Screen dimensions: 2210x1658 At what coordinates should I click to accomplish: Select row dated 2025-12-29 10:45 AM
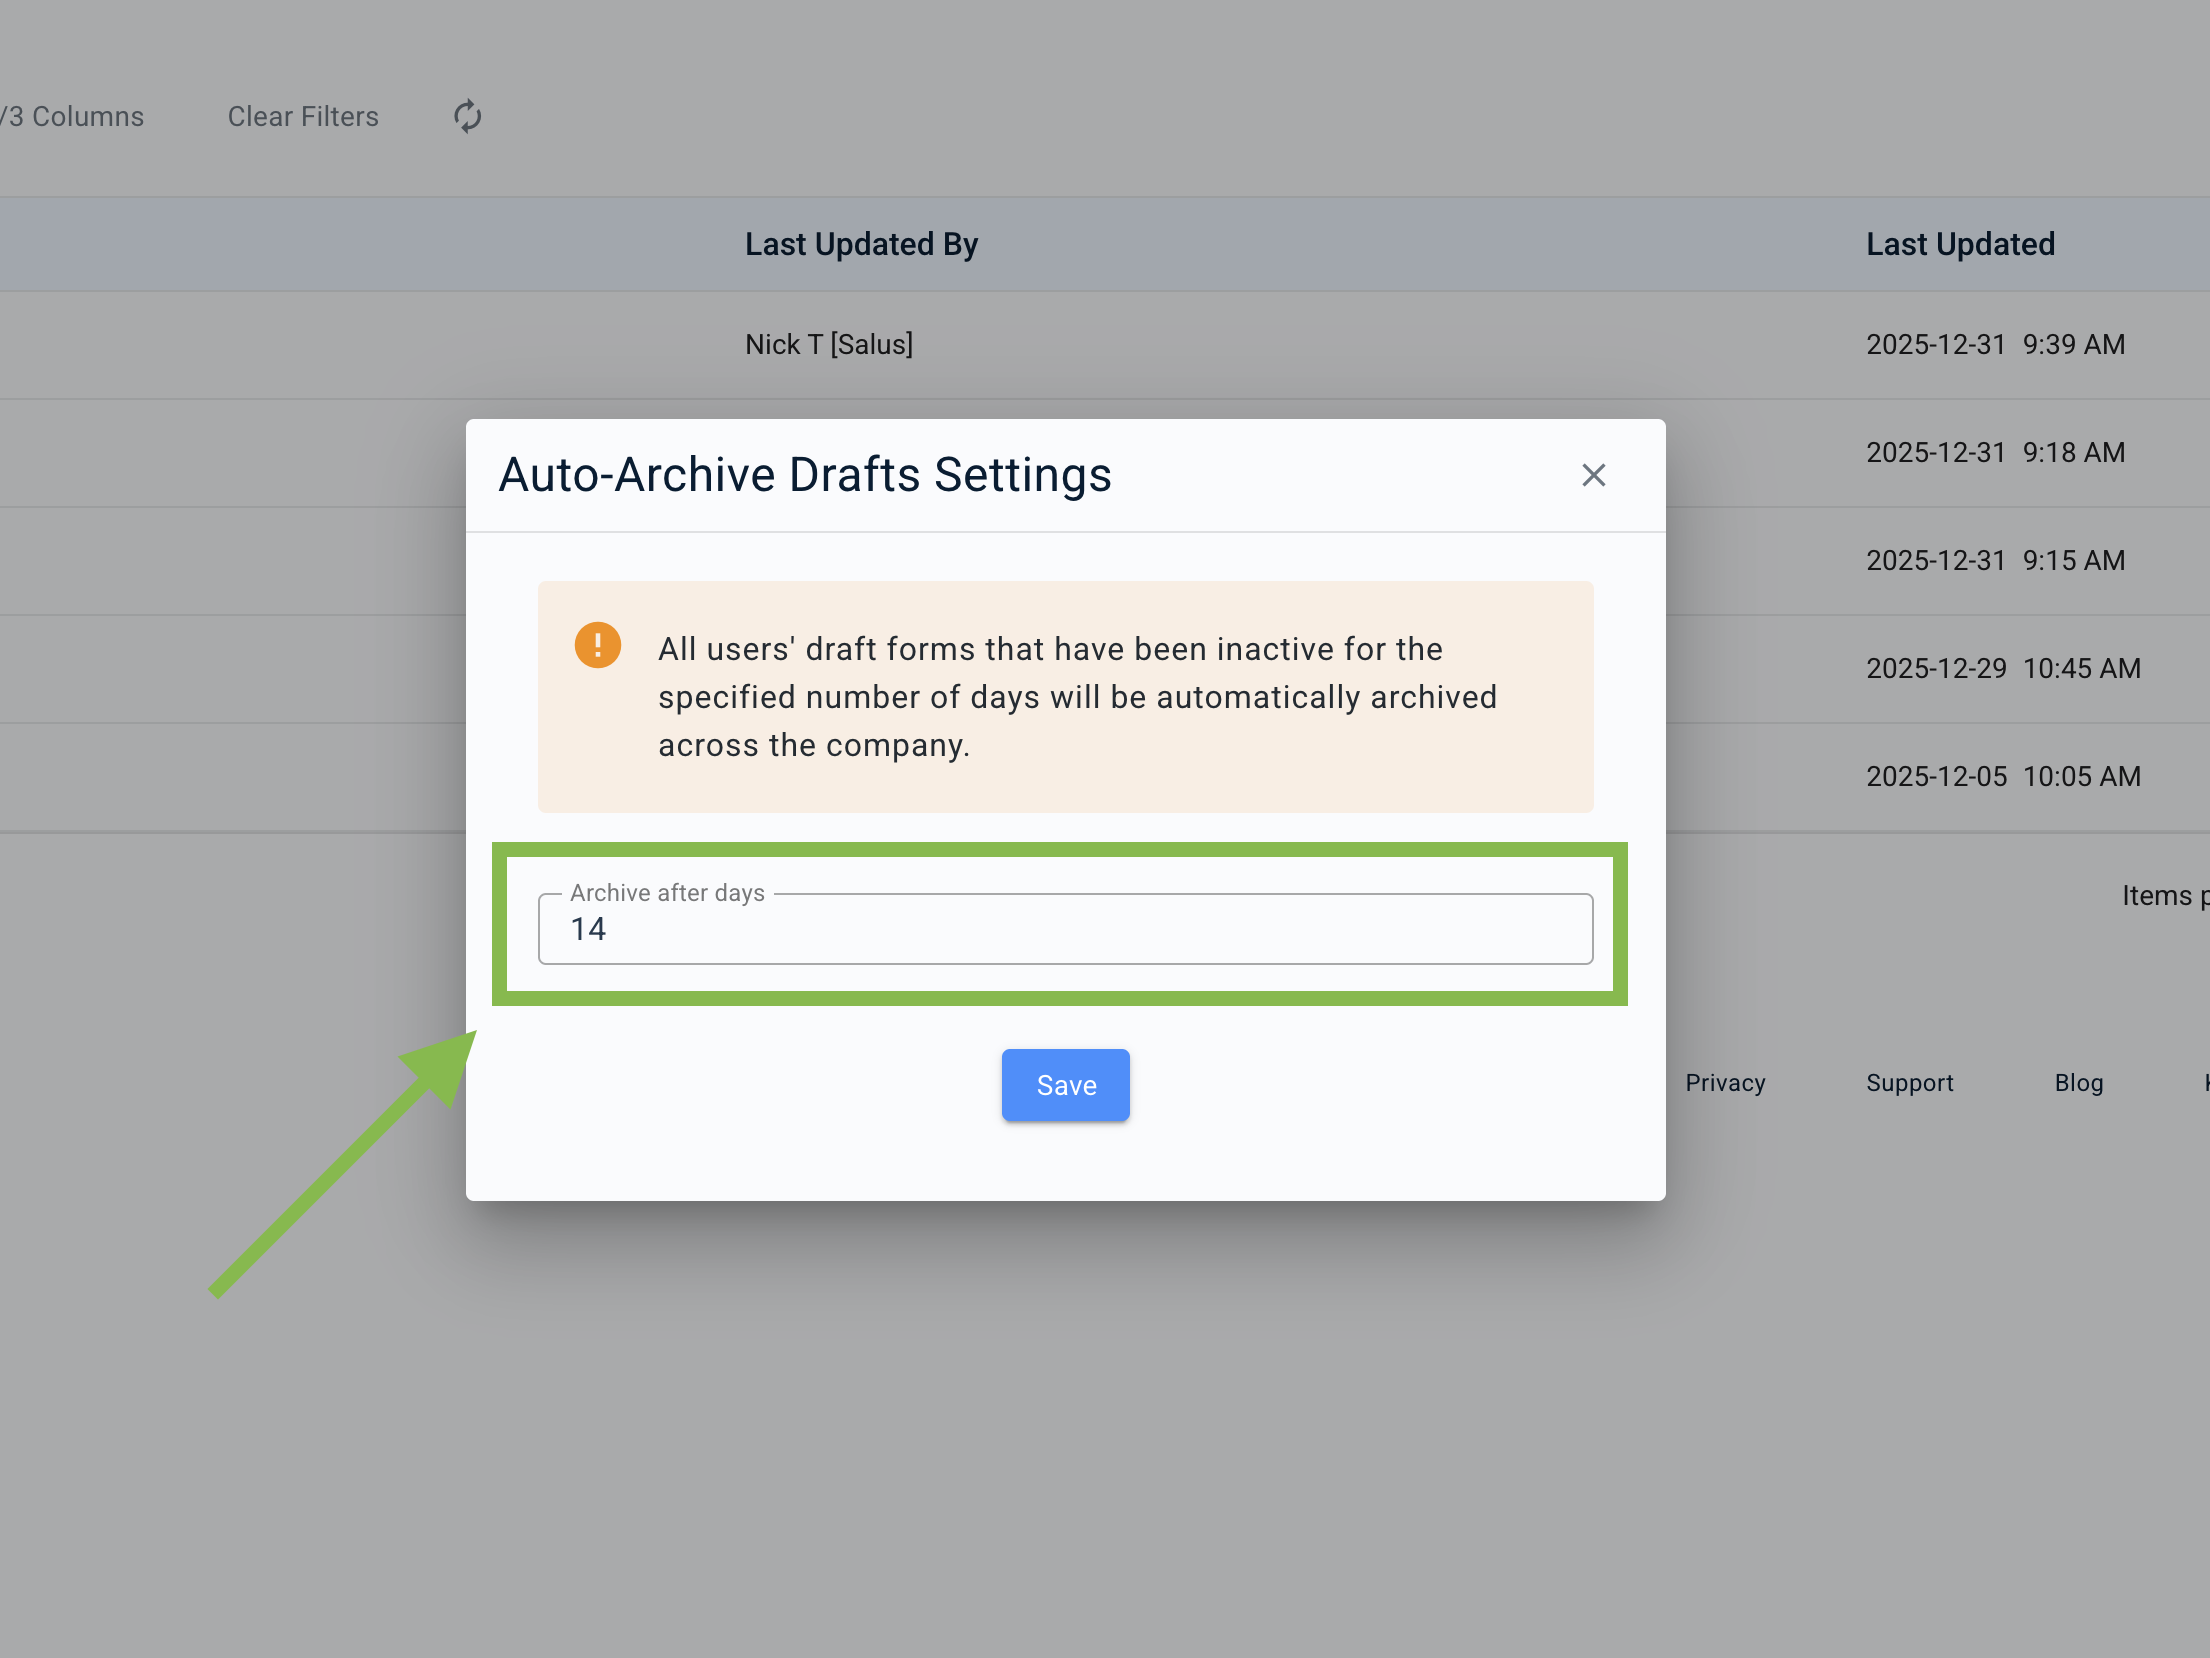(x=2002, y=669)
